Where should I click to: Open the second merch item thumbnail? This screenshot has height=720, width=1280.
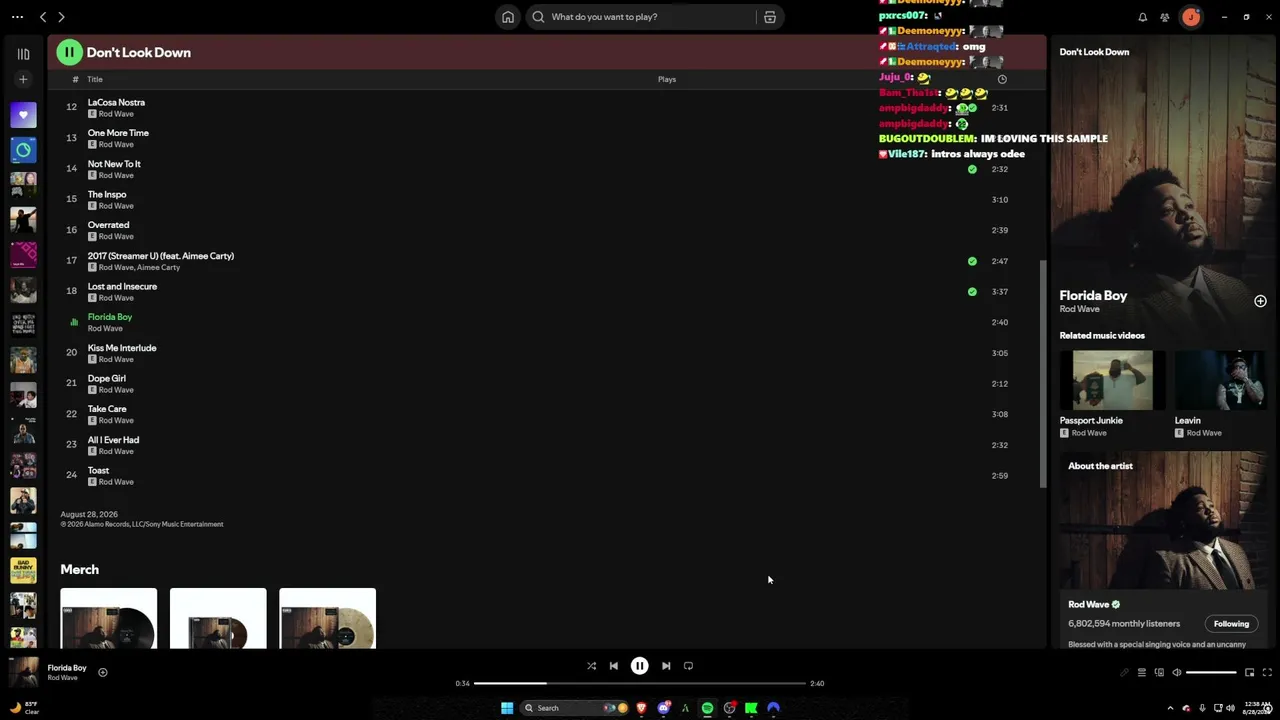(218, 618)
